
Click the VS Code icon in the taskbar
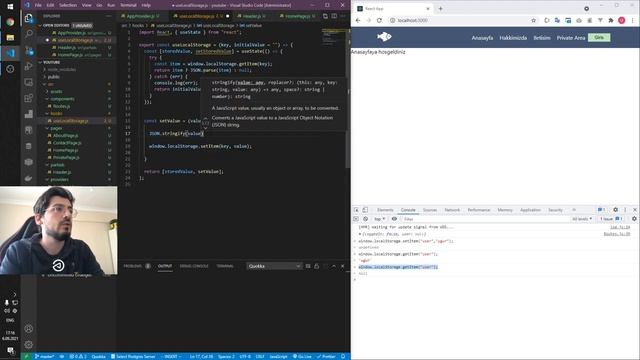10,53
